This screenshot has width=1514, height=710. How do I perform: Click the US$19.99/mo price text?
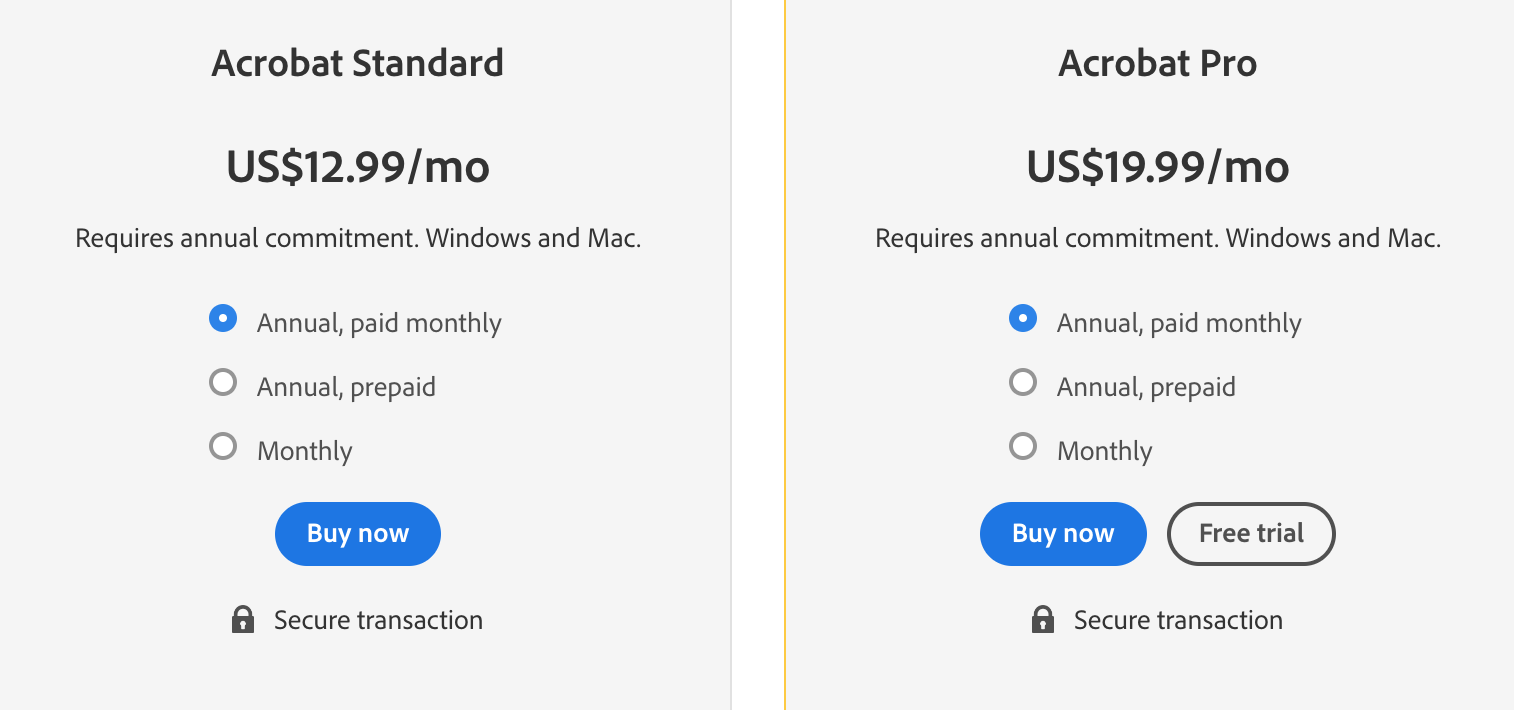coord(1157,167)
